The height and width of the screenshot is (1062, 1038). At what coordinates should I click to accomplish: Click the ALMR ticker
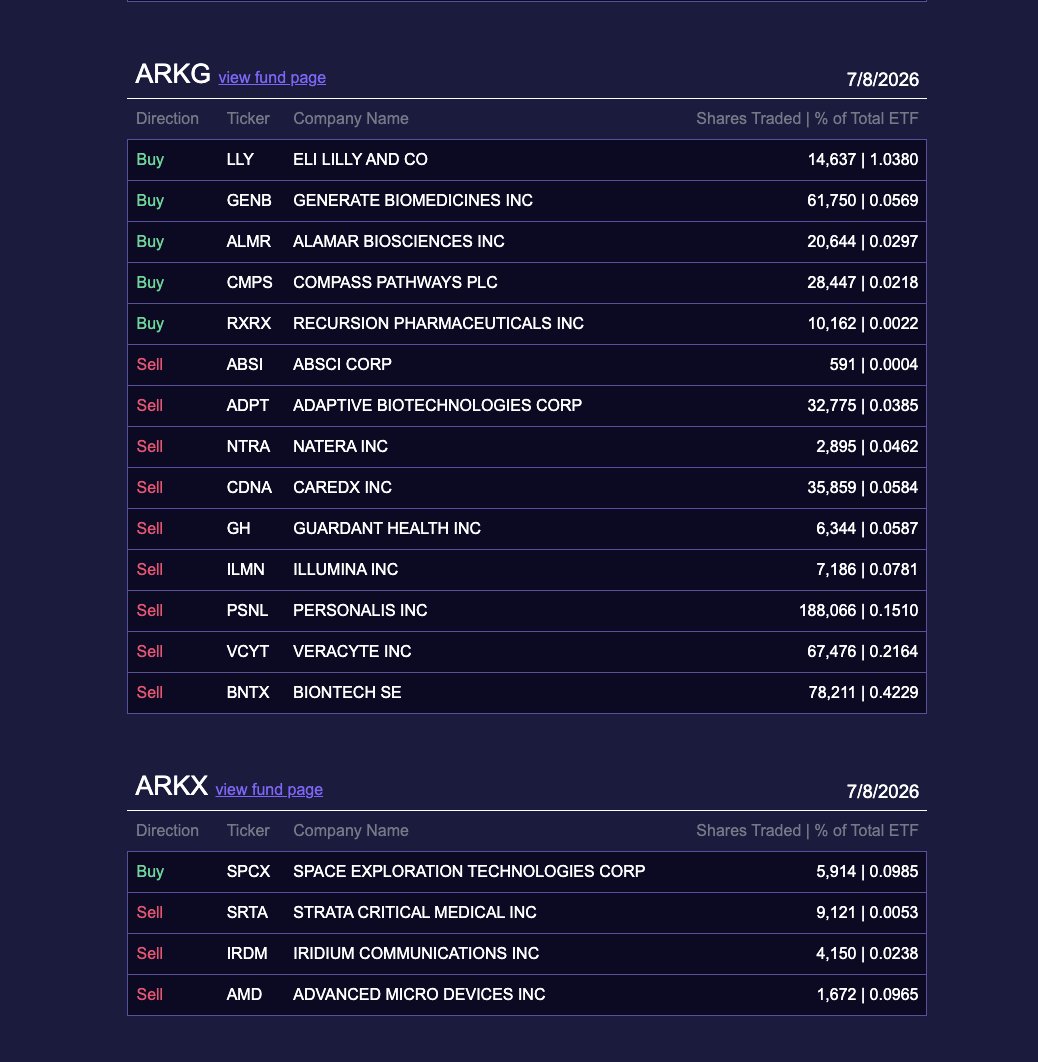248,242
